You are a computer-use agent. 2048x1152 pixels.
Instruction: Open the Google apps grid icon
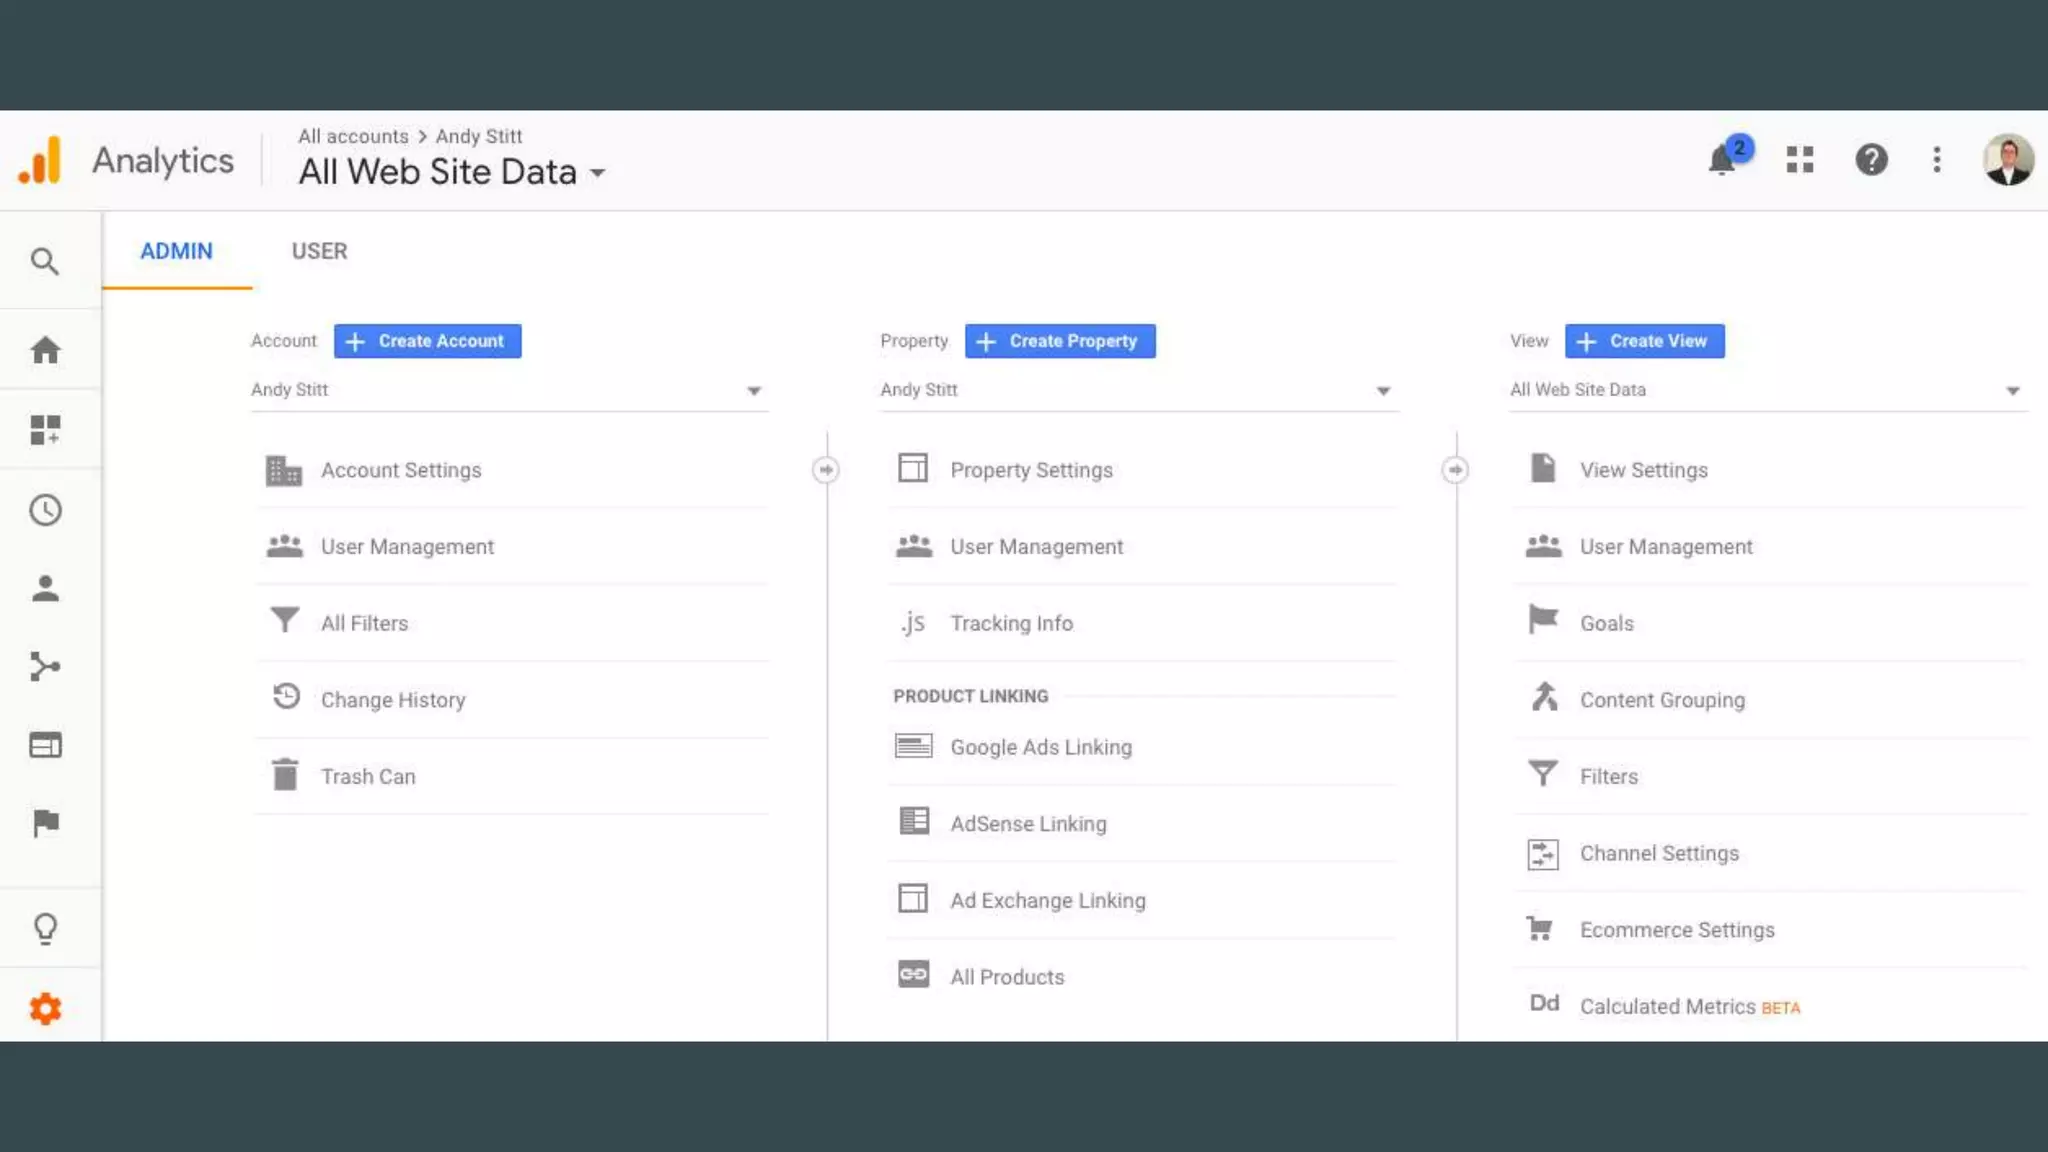(x=1800, y=160)
